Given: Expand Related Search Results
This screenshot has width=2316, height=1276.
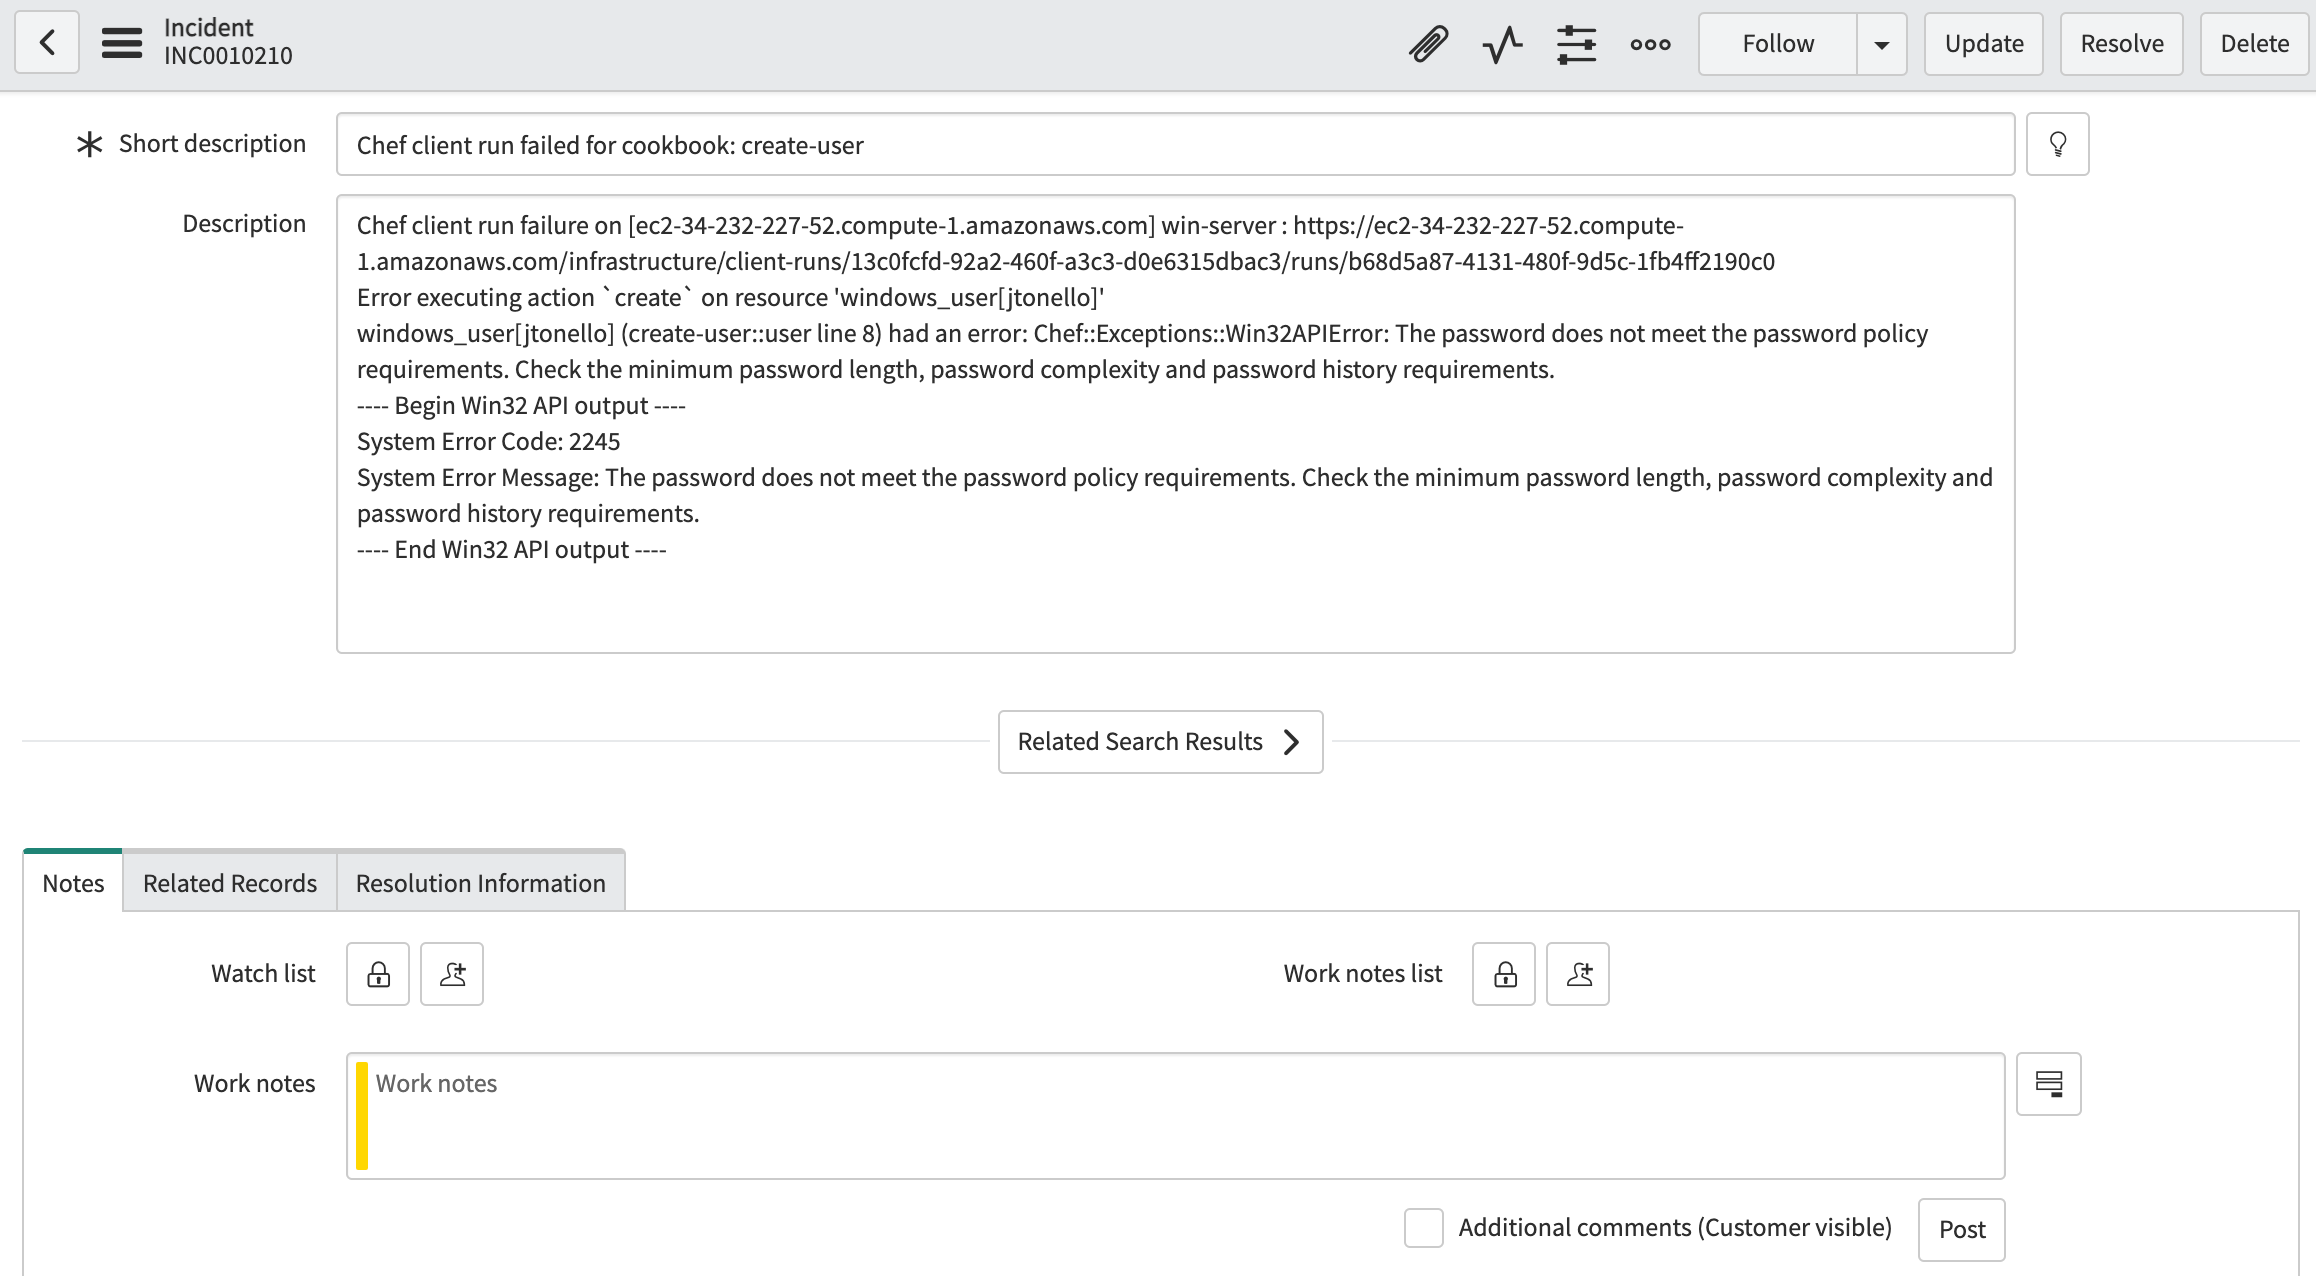Looking at the screenshot, I should (x=1160, y=741).
